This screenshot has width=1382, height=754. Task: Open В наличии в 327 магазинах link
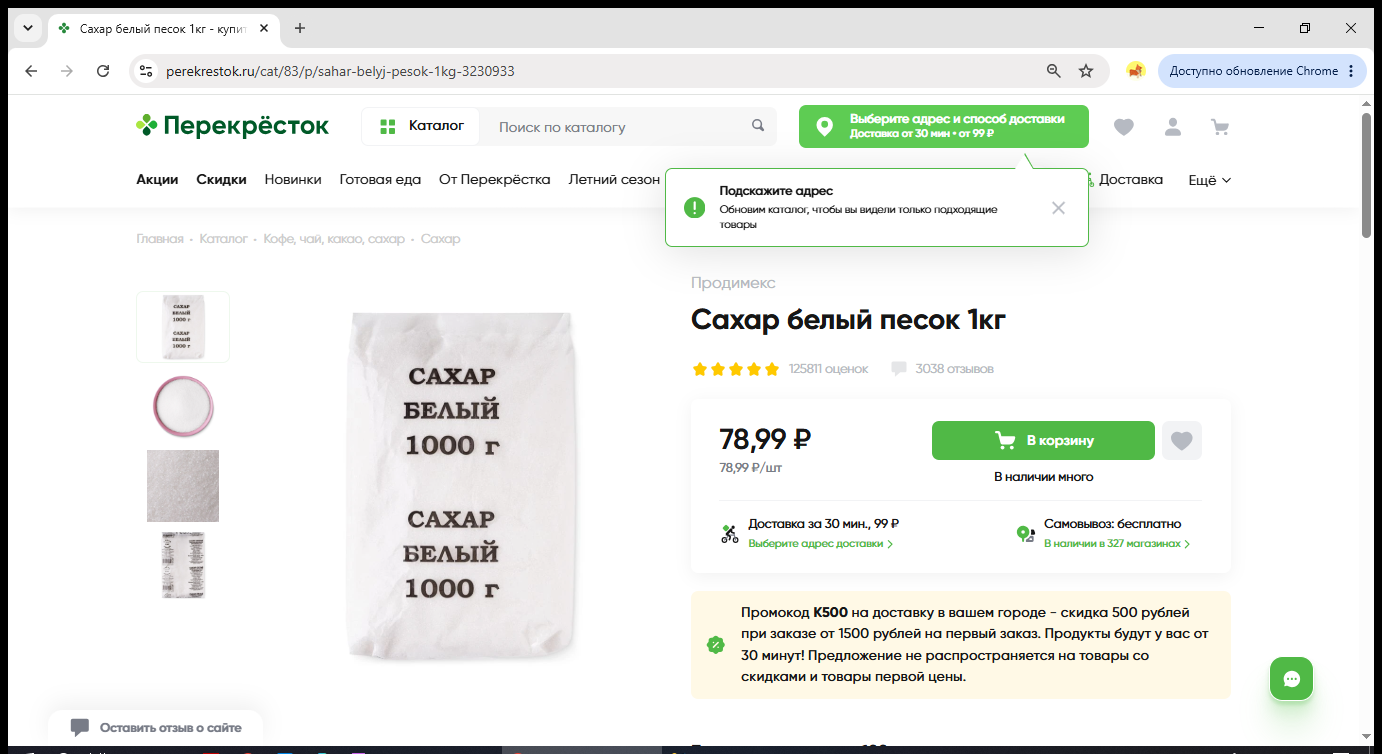tap(1118, 544)
